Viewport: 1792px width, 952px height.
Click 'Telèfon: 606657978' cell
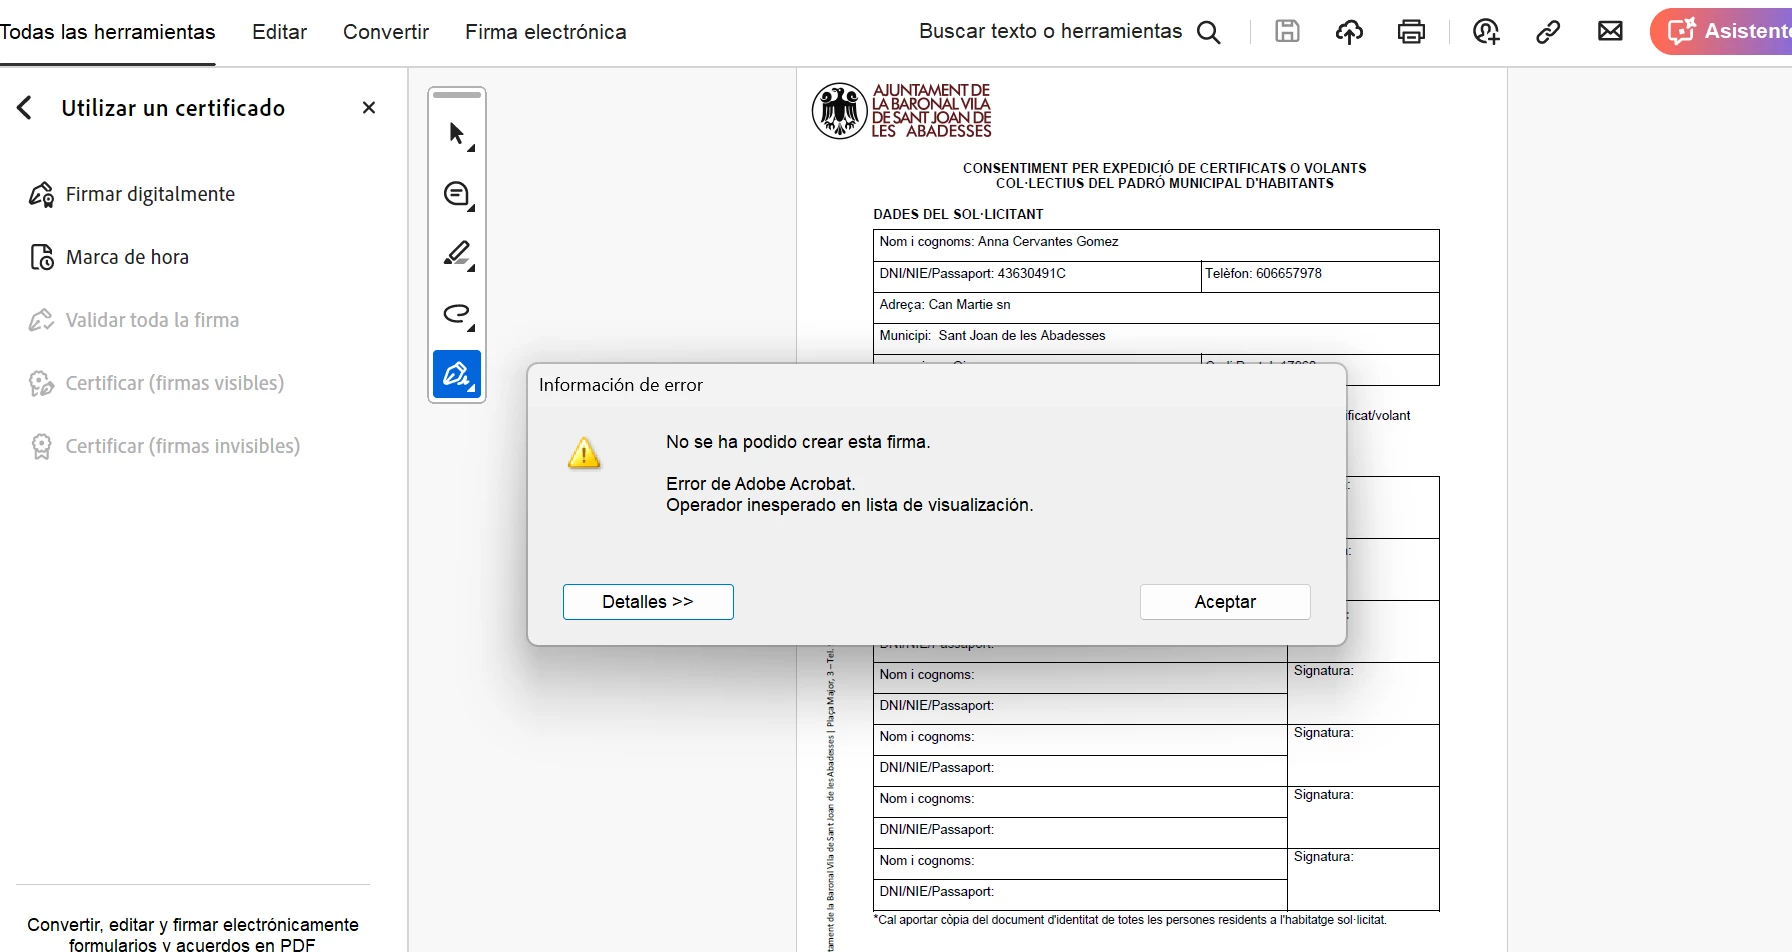(x=1320, y=277)
